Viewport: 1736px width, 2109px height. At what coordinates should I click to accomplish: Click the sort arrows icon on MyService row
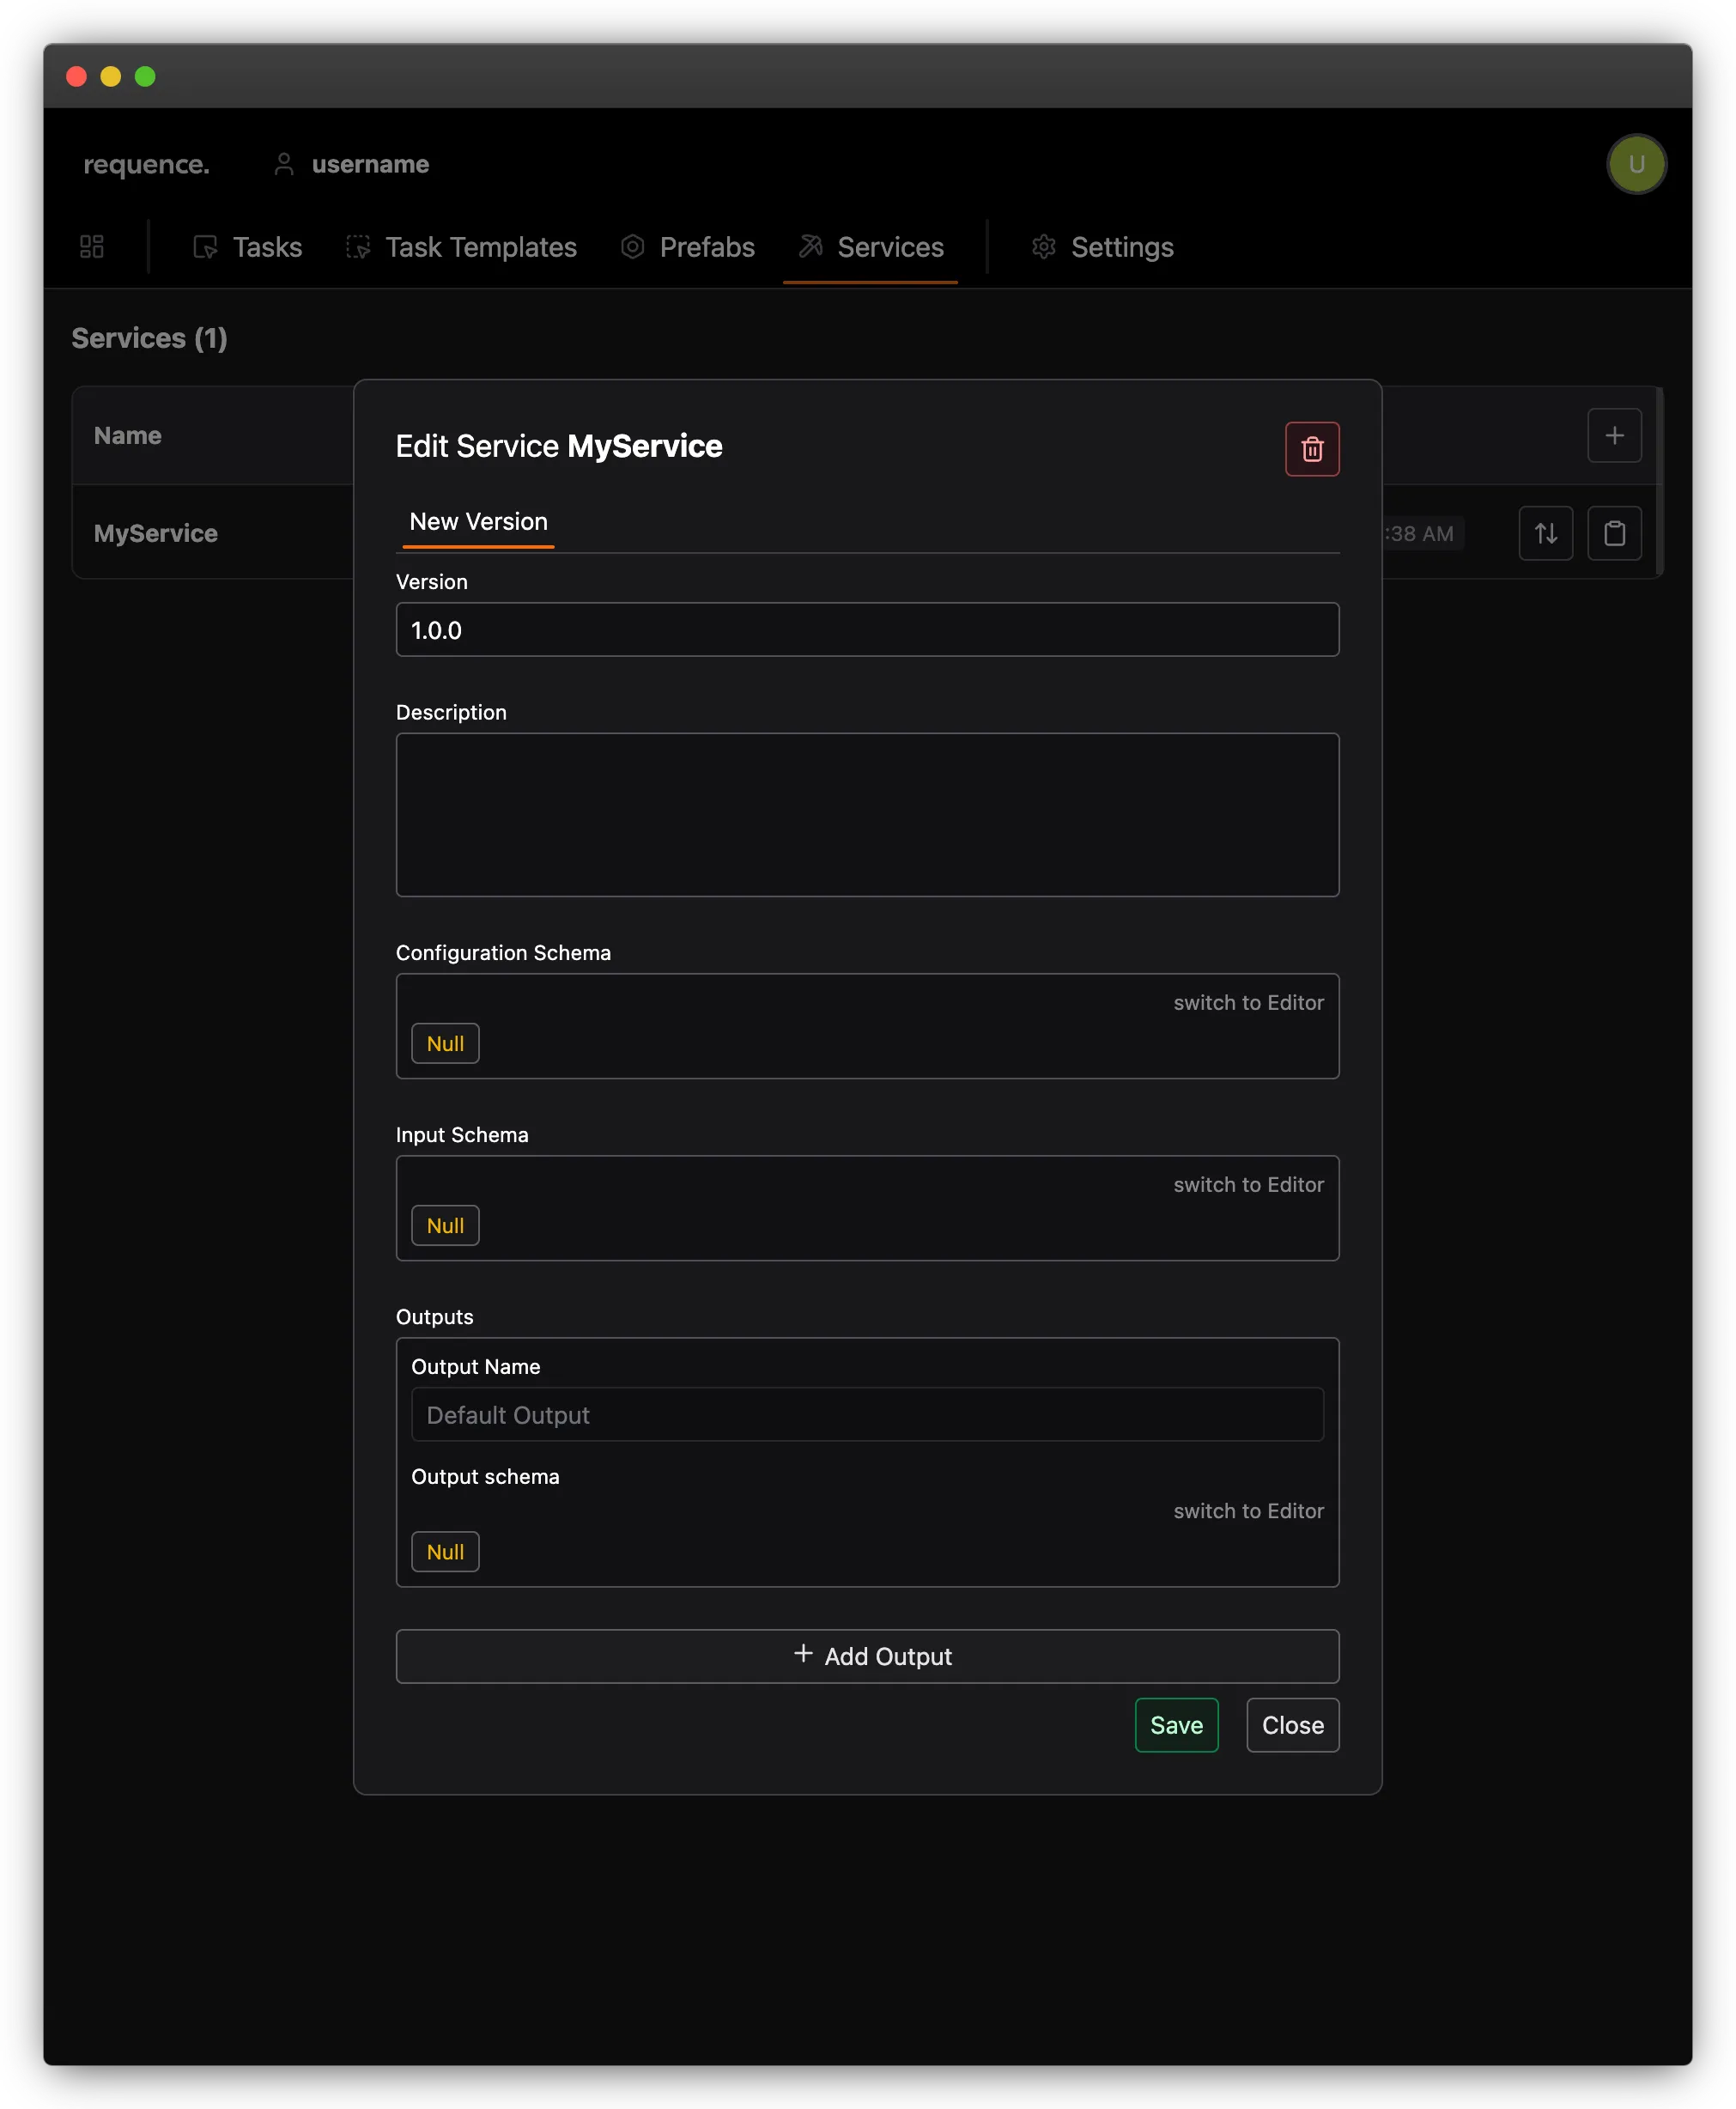tap(1545, 533)
